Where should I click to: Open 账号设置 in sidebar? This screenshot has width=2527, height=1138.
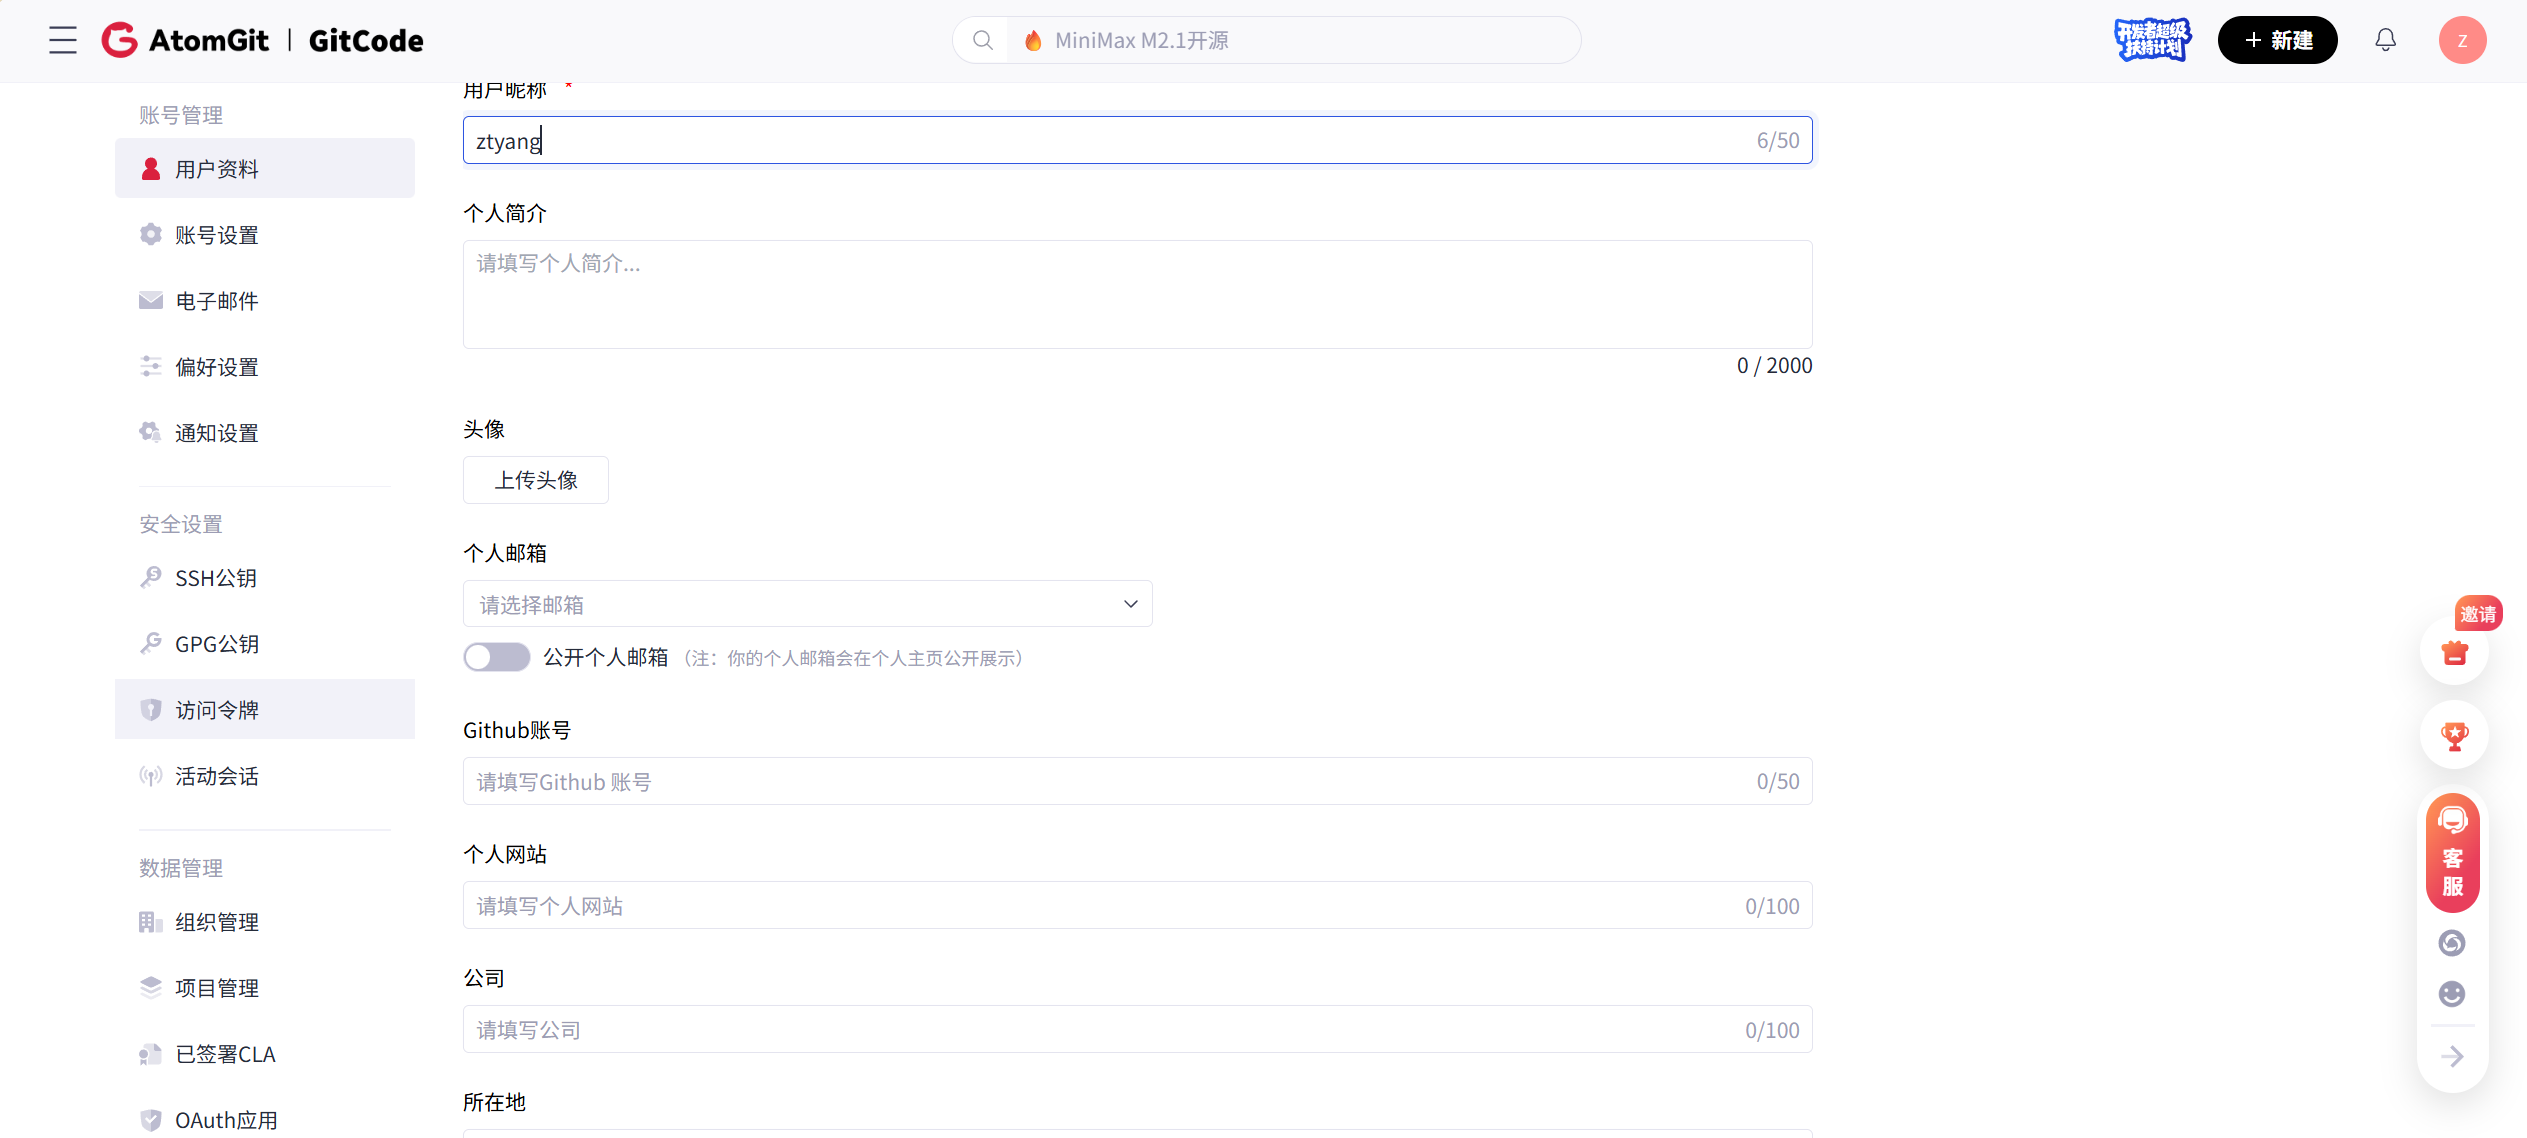[x=217, y=235]
